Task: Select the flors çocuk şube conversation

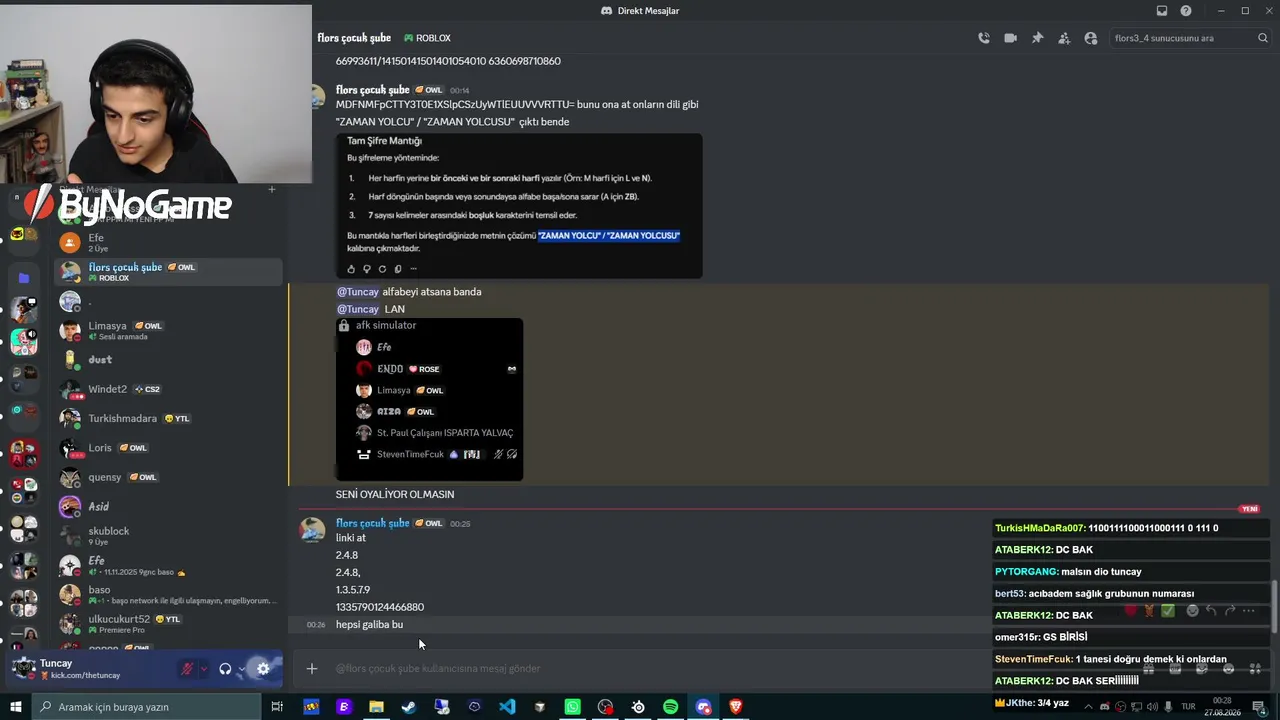Action: [168, 272]
